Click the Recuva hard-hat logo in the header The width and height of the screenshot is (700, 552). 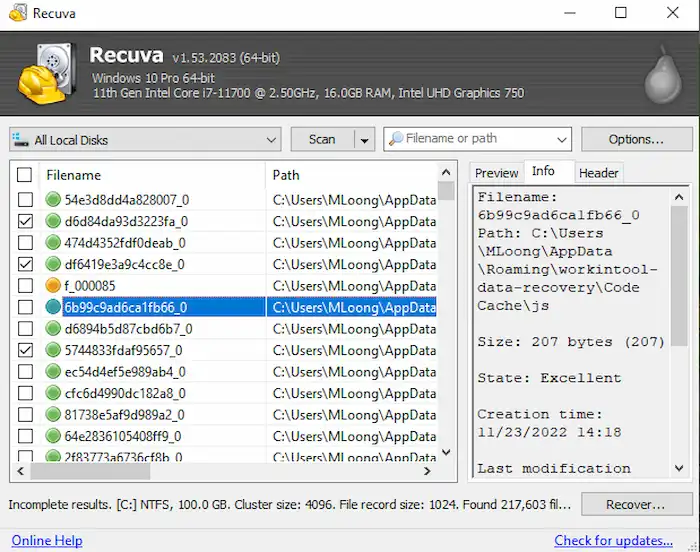pyautogui.click(x=46, y=74)
